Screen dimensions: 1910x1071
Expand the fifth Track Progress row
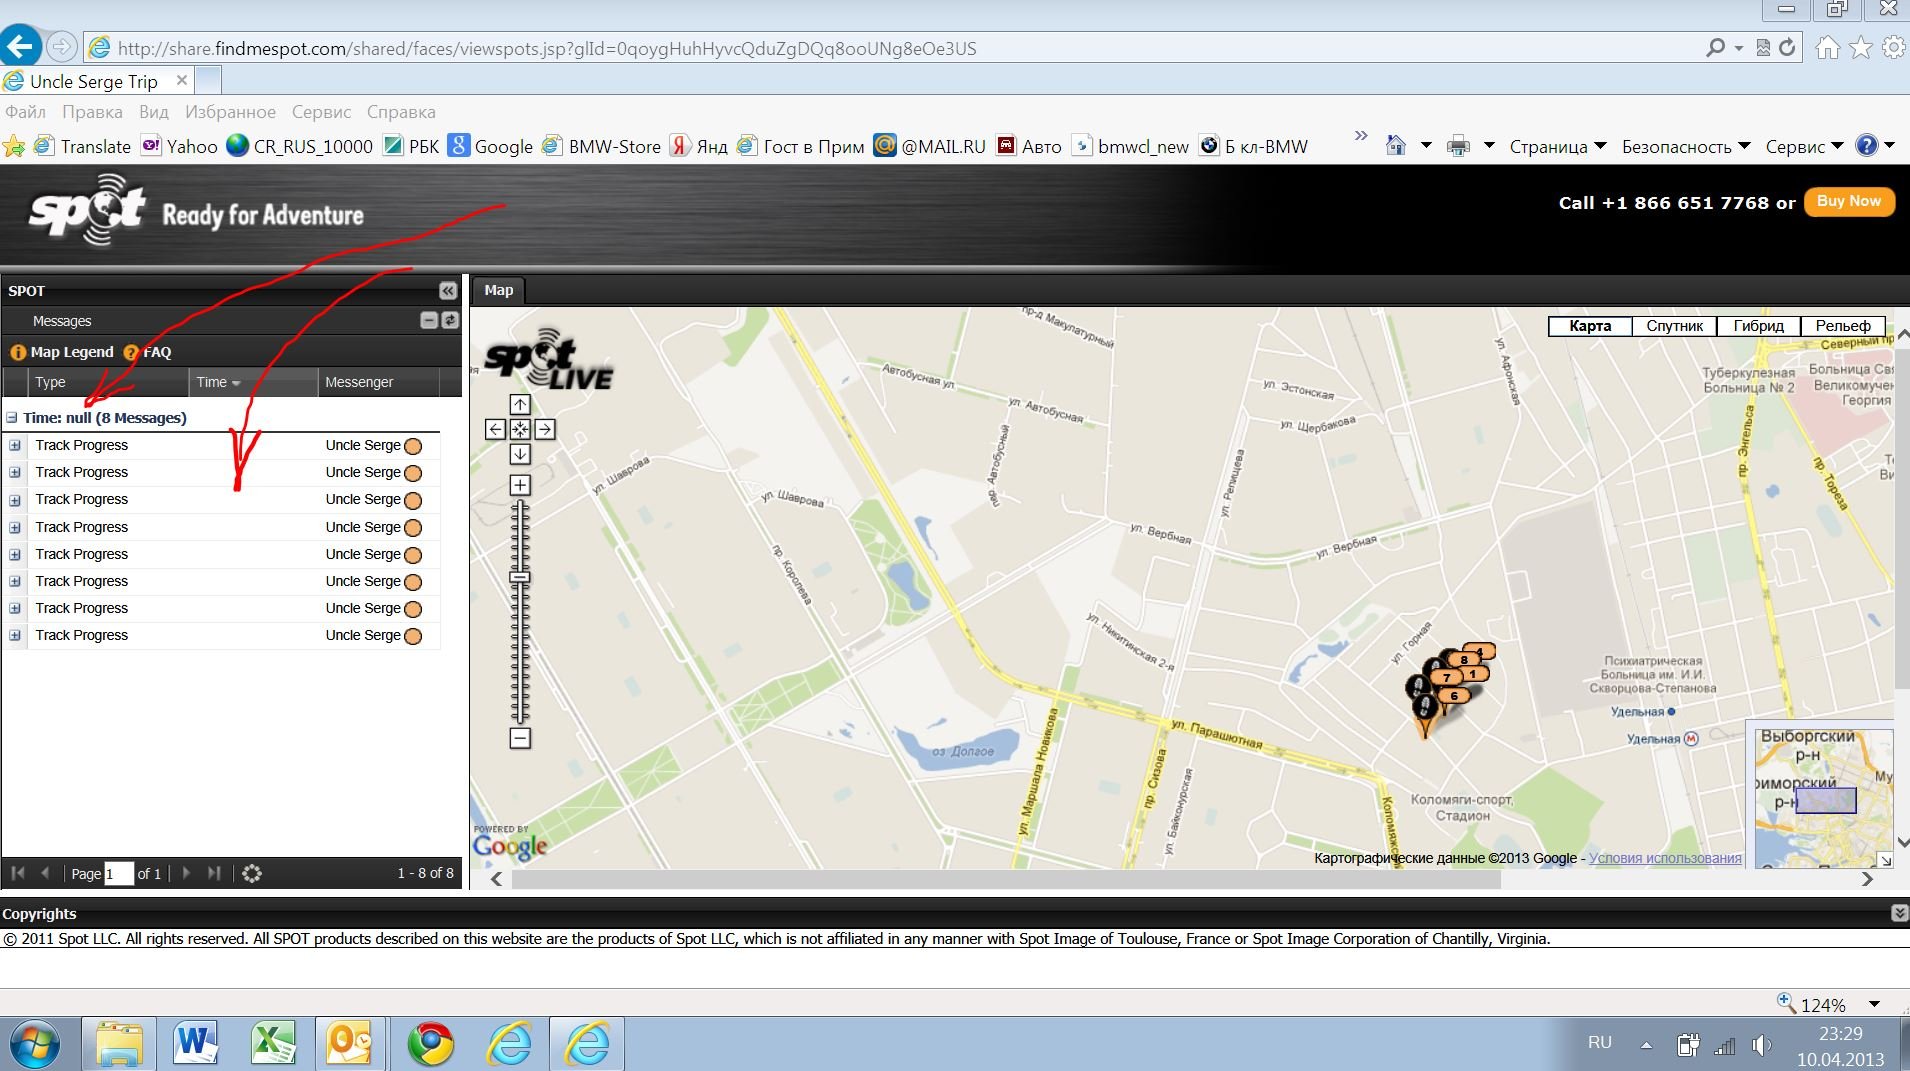tap(15, 554)
